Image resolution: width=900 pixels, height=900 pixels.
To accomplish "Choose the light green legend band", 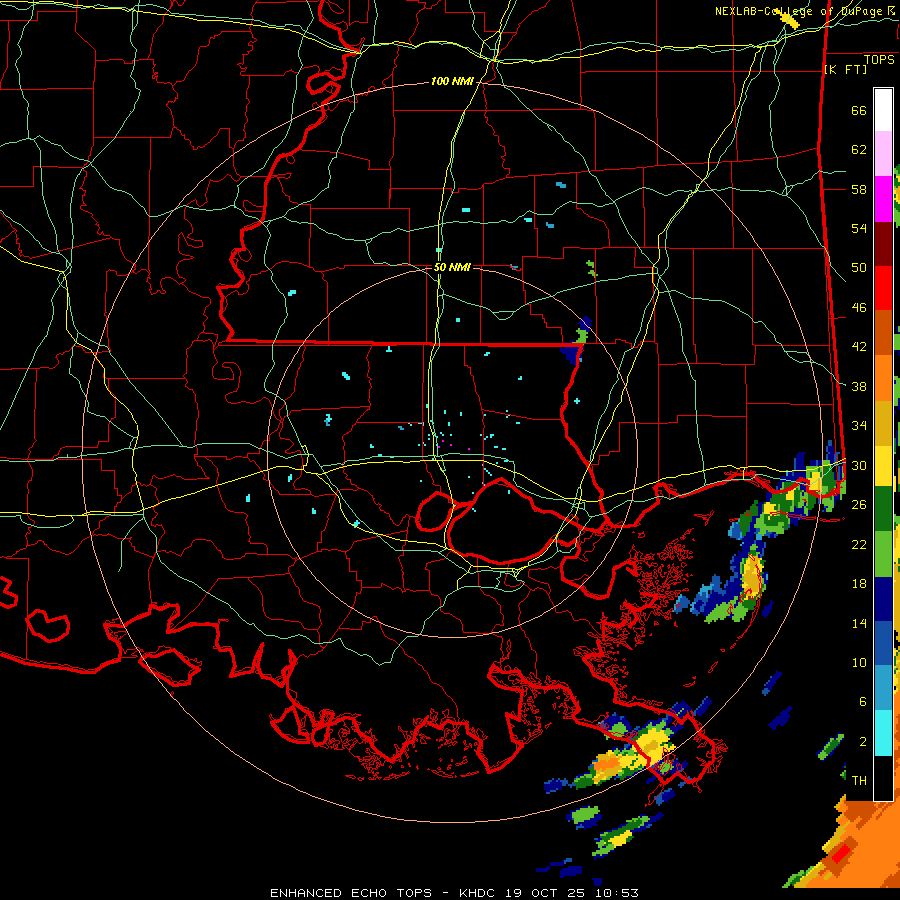I will (883, 554).
